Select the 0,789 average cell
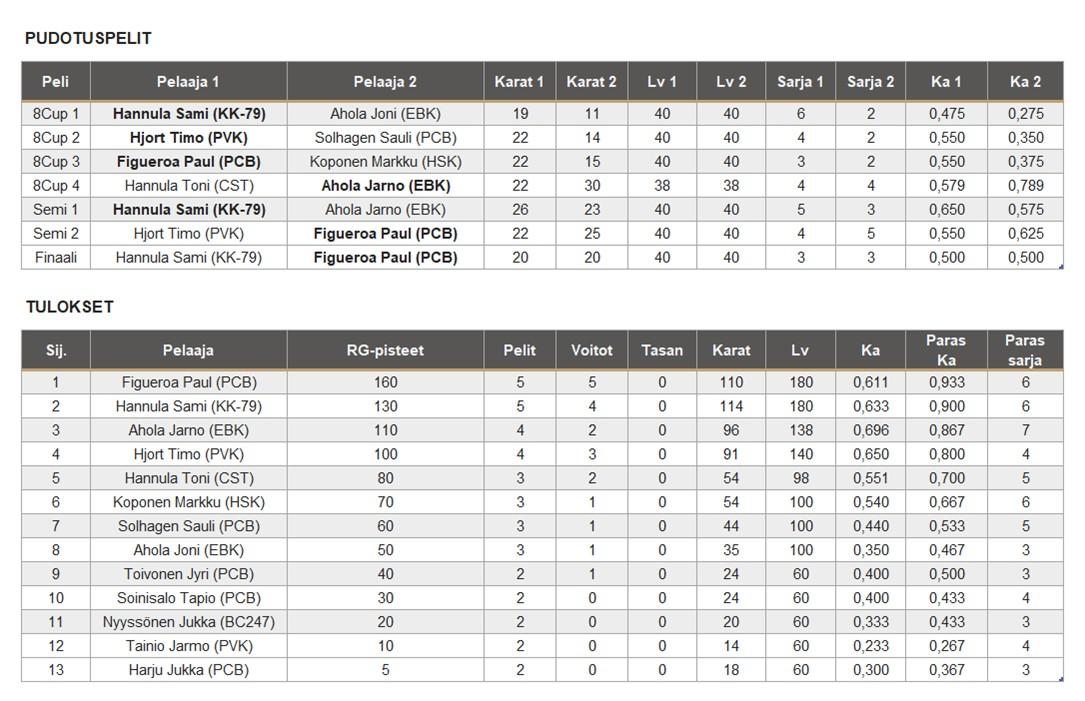Image resolution: width=1085 pixels, height=701 pixels. pos(1025,185)
